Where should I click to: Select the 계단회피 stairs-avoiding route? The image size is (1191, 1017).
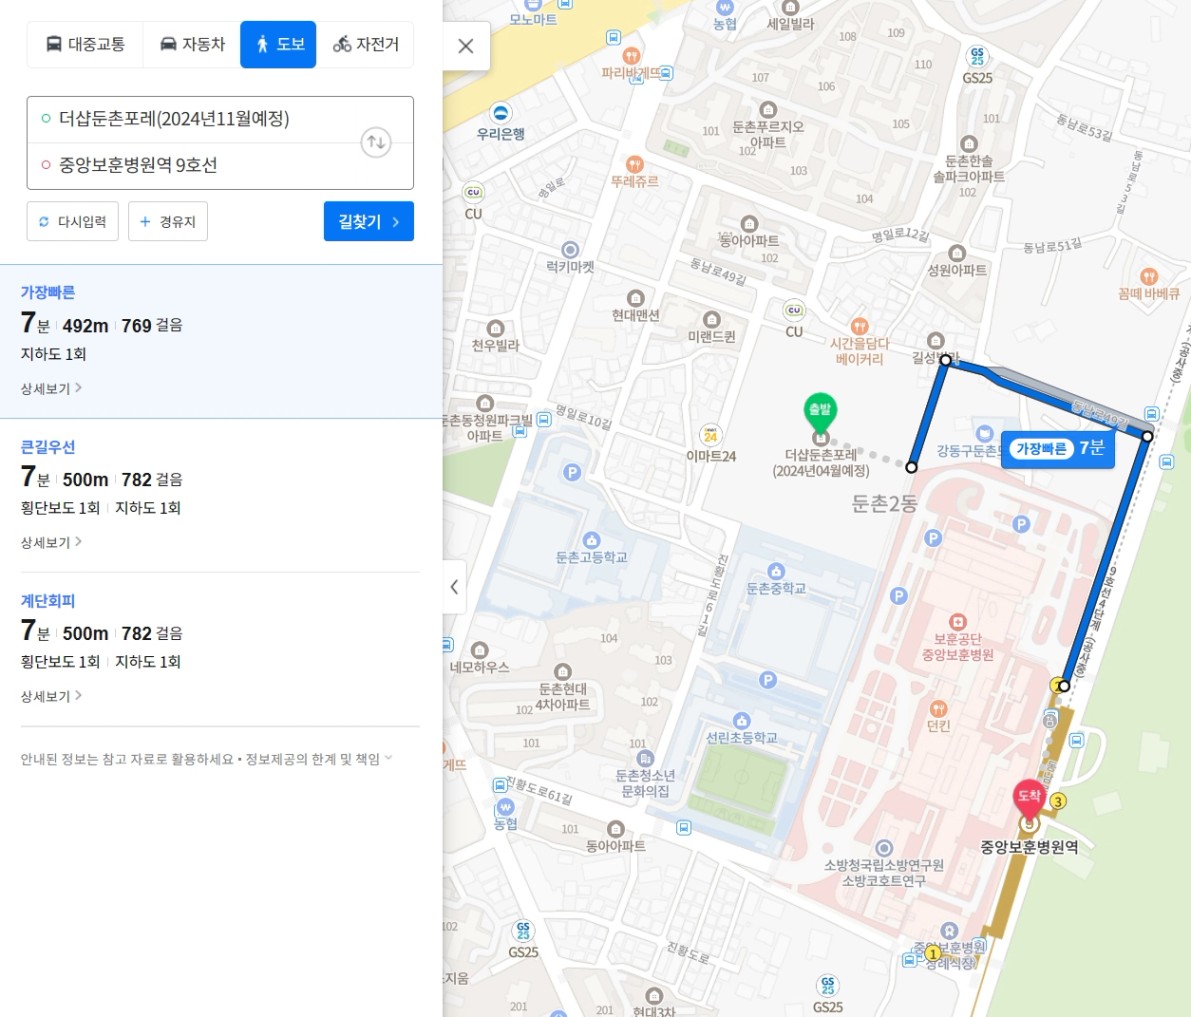(221, 649)
